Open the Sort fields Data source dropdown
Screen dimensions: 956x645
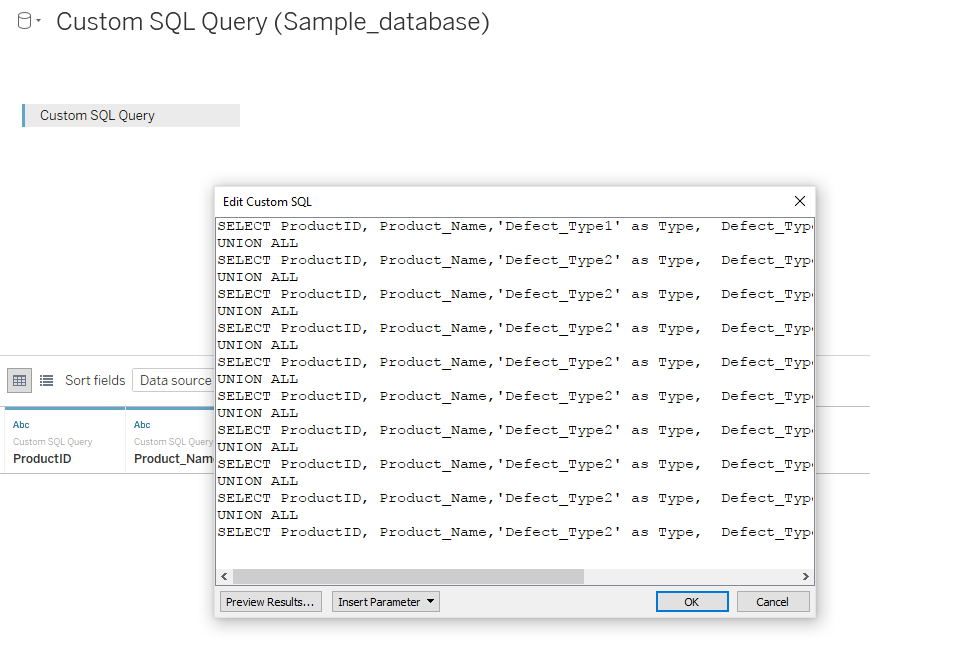[176, 380]
